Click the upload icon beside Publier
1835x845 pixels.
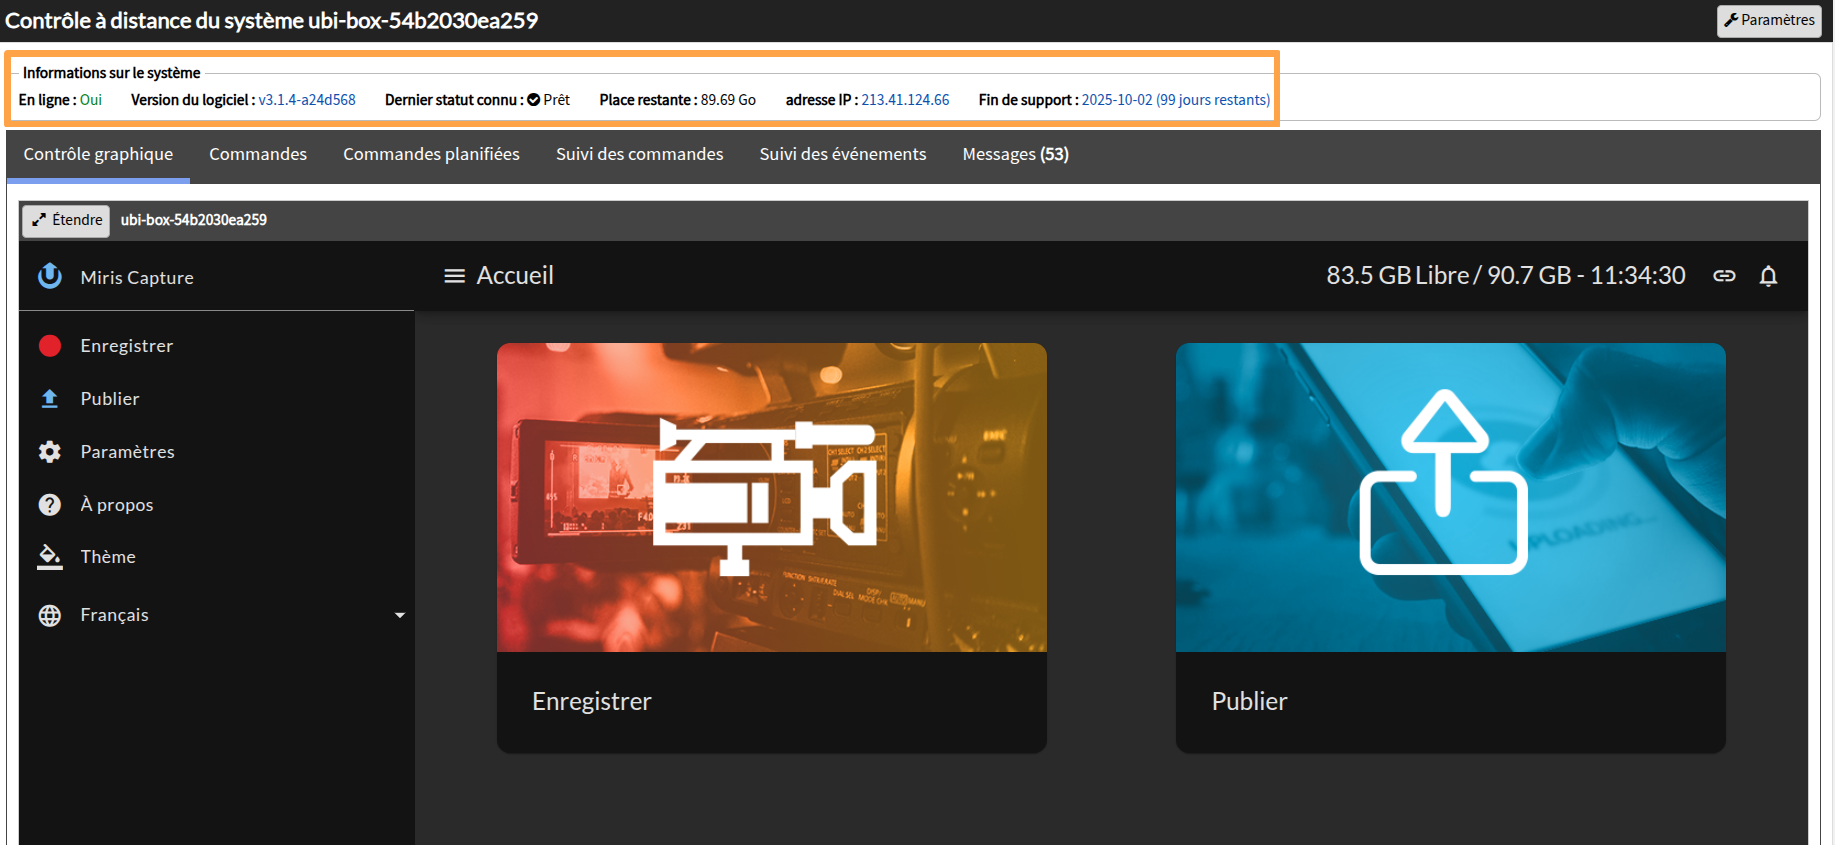click(x=50, y=399)
